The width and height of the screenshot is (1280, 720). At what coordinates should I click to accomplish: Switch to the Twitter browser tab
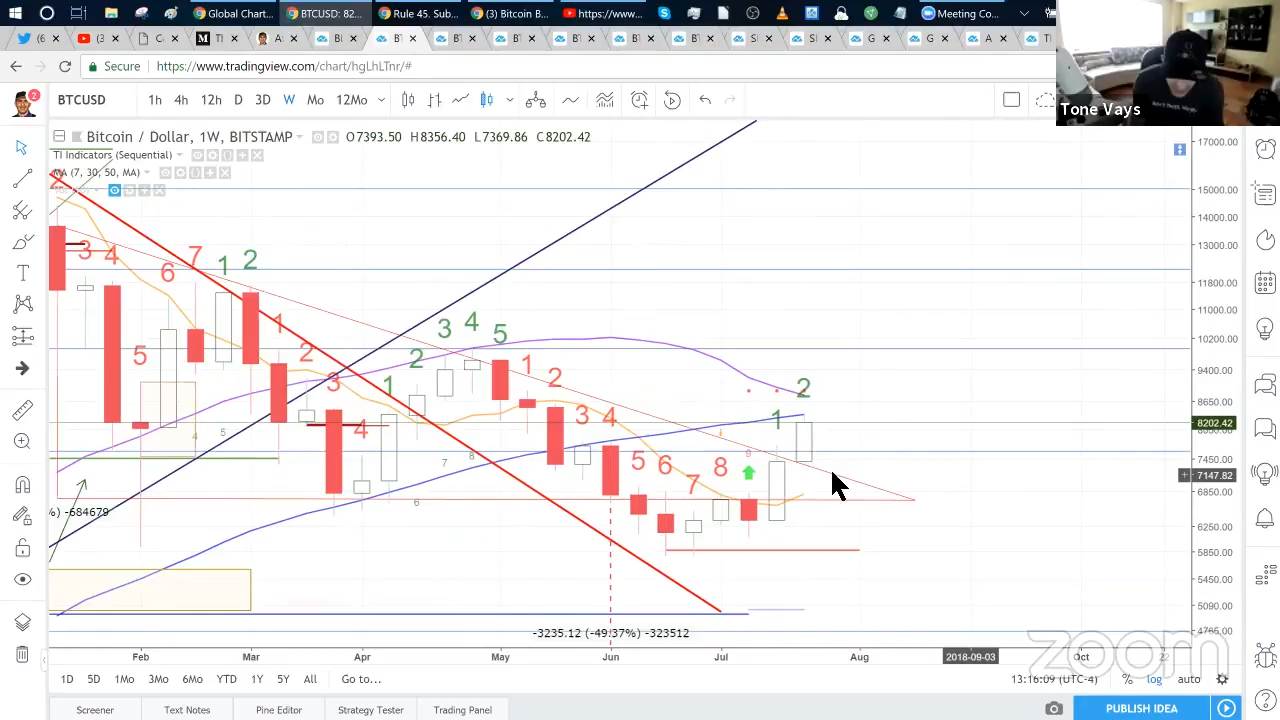click(x=35, y=38)
